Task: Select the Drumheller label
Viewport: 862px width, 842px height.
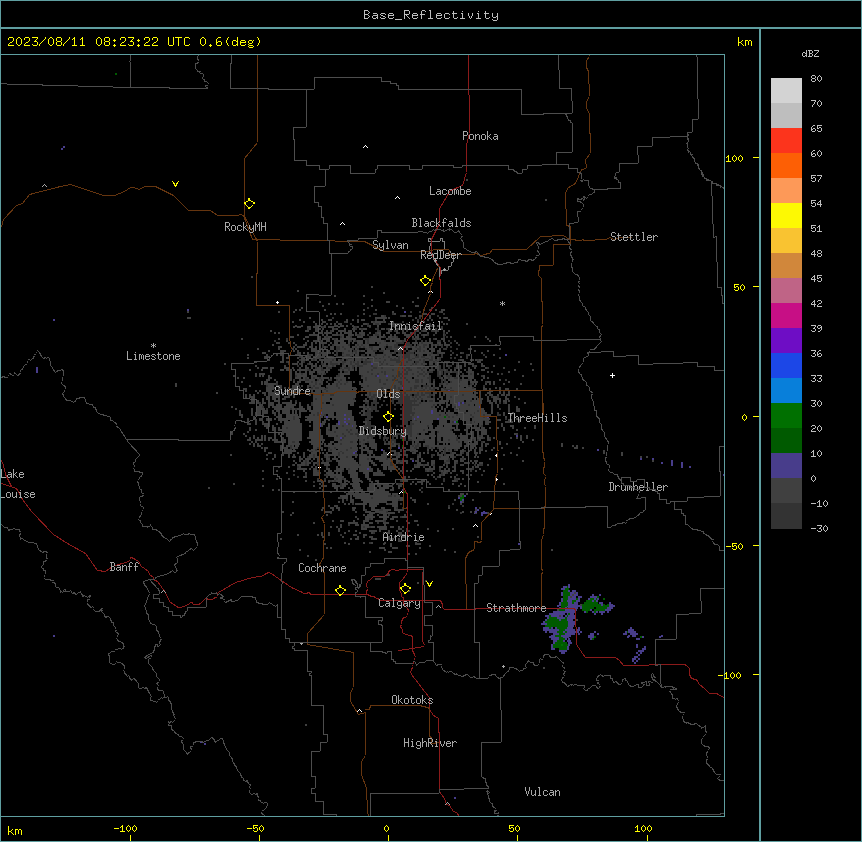Action: click(x=638, y=487)
